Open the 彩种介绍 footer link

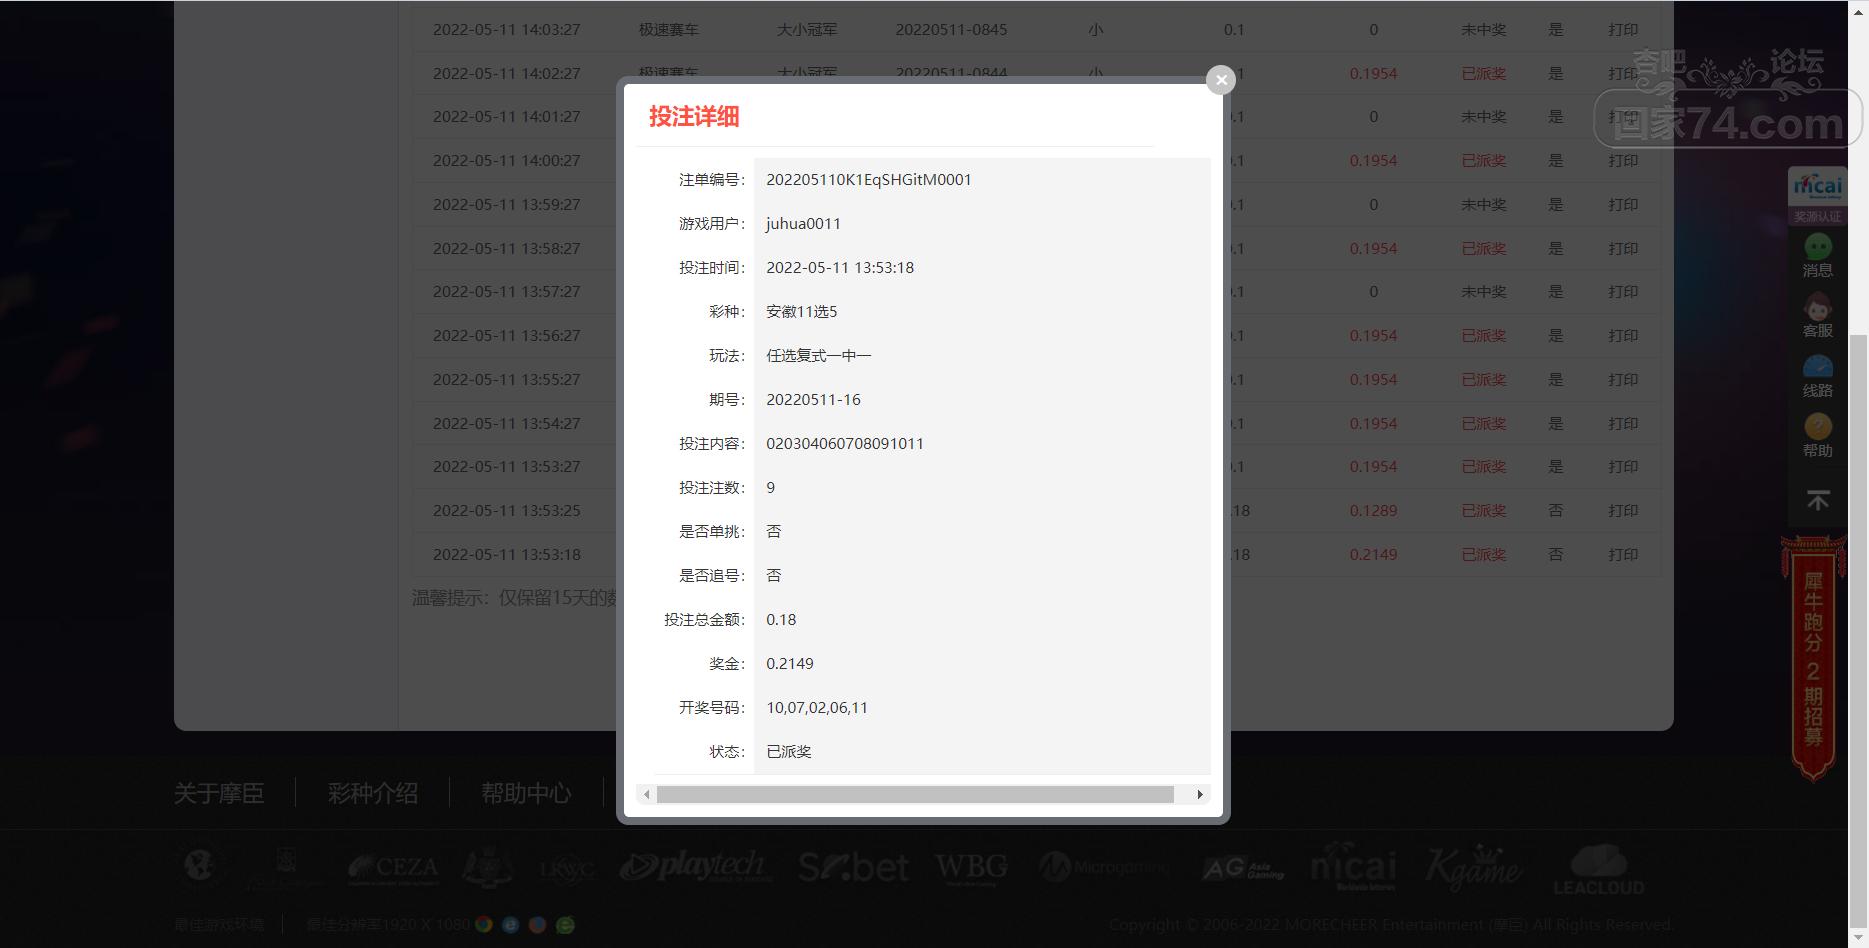[x=372, y=793]
